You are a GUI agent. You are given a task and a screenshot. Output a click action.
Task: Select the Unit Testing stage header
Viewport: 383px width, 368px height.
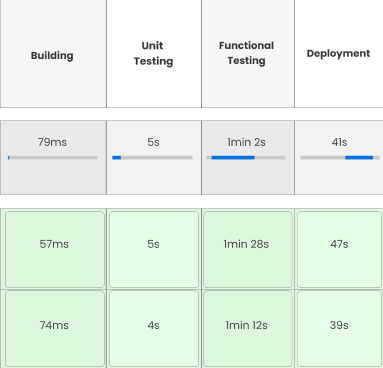(154, 54)
